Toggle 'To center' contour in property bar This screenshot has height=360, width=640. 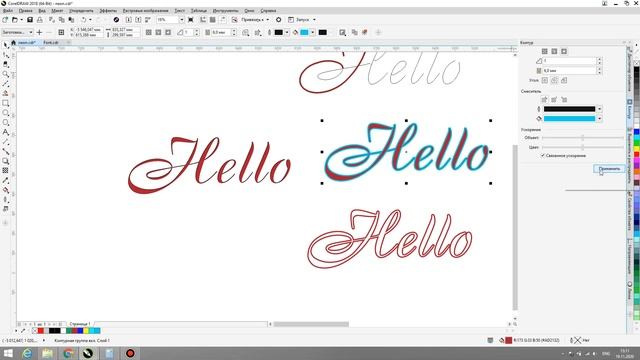tap(149, 32)
